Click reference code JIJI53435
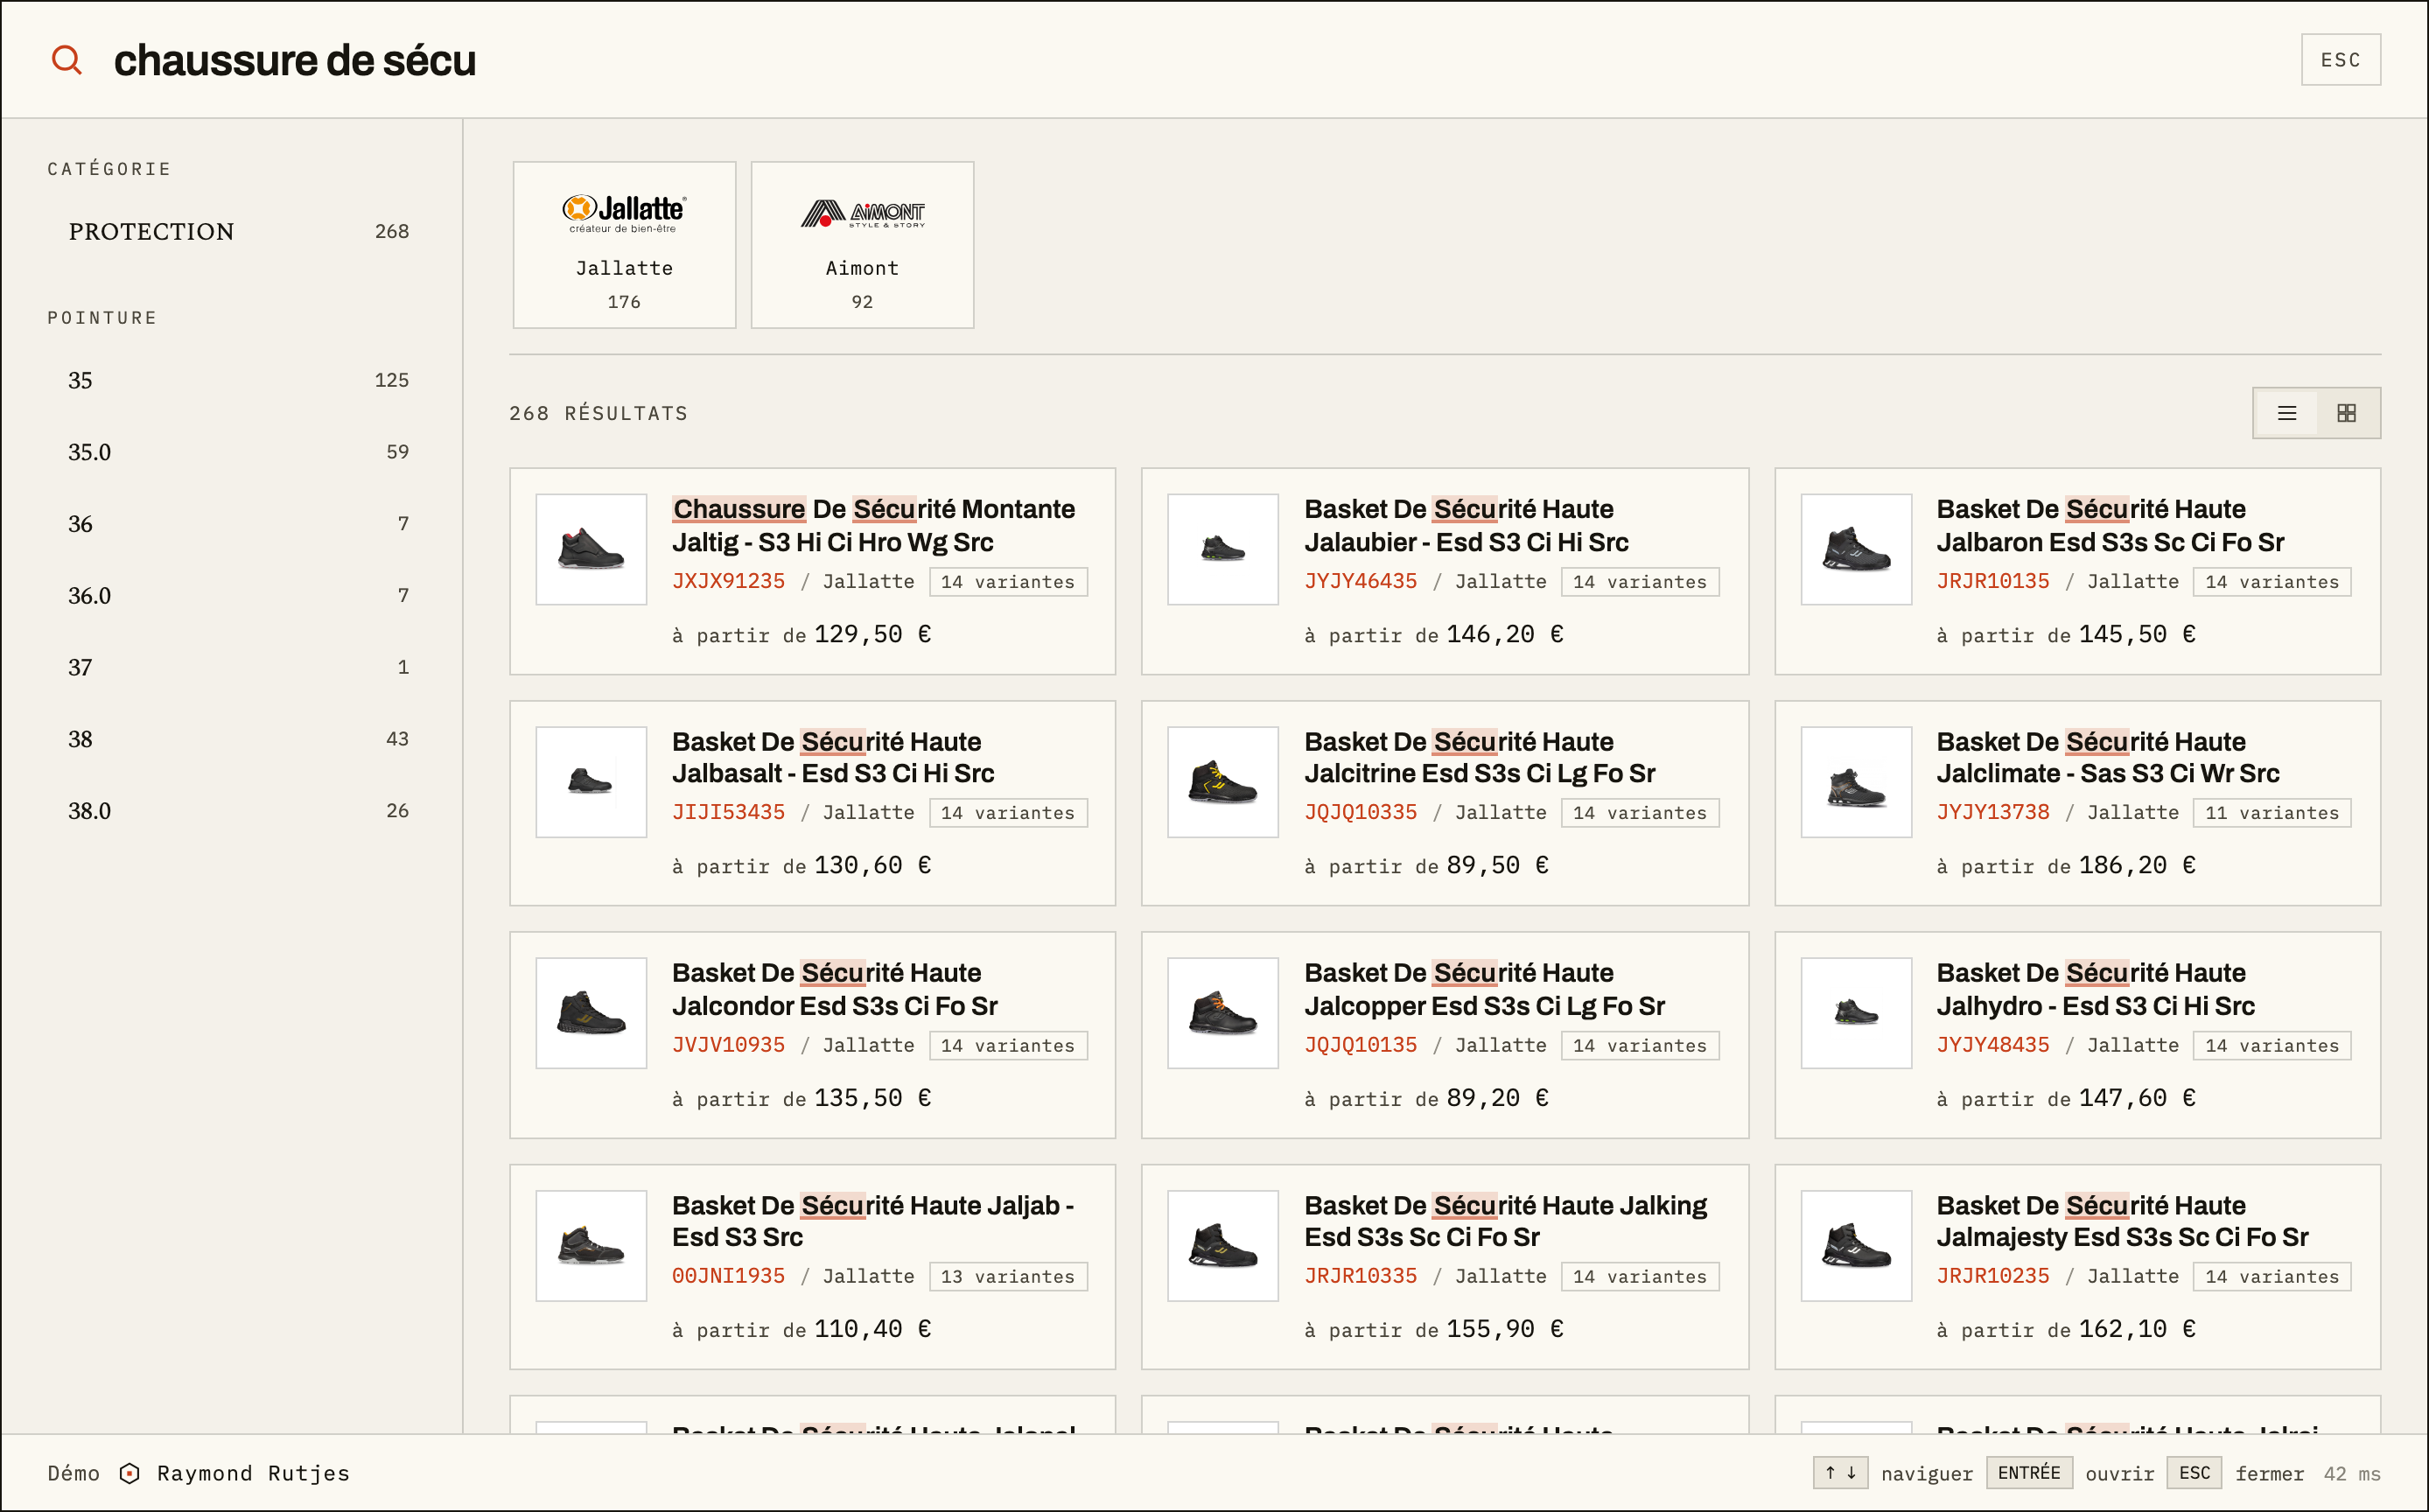Viewport: 2429px width, 1512px height. pyautogui.click(x=728, y=812)
